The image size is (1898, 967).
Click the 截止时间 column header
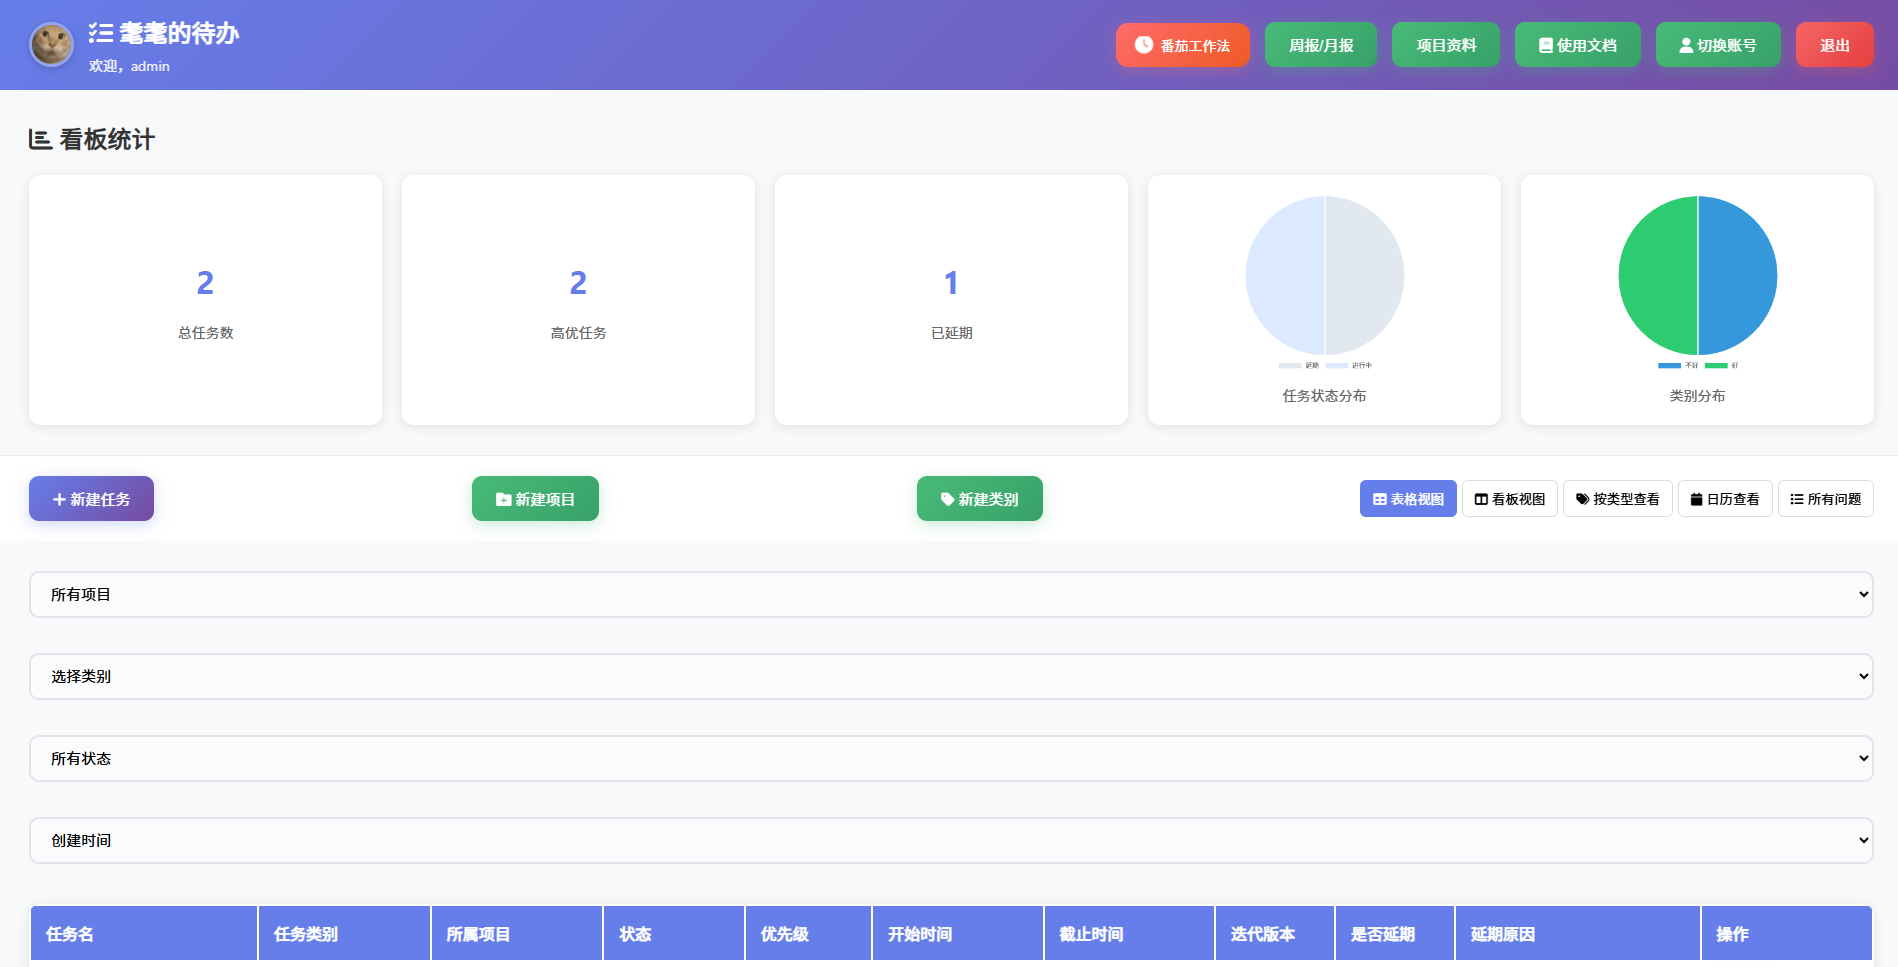(1091, 934)
